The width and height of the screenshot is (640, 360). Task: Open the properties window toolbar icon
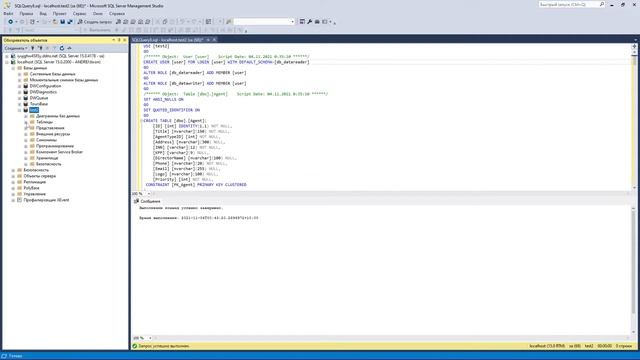[302, 22]
